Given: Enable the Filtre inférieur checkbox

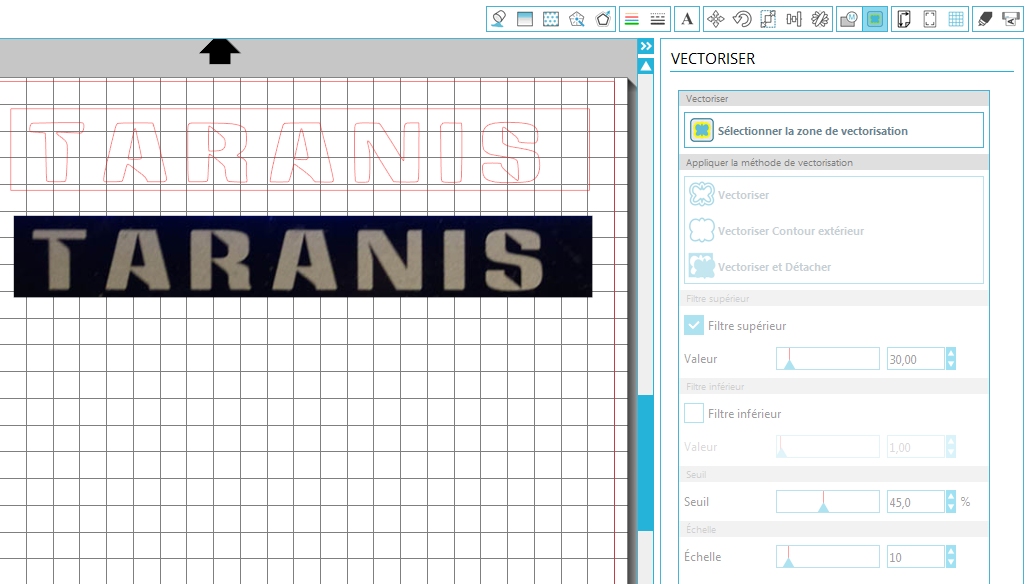Looking at the screenshot, I should pos(694,413).
